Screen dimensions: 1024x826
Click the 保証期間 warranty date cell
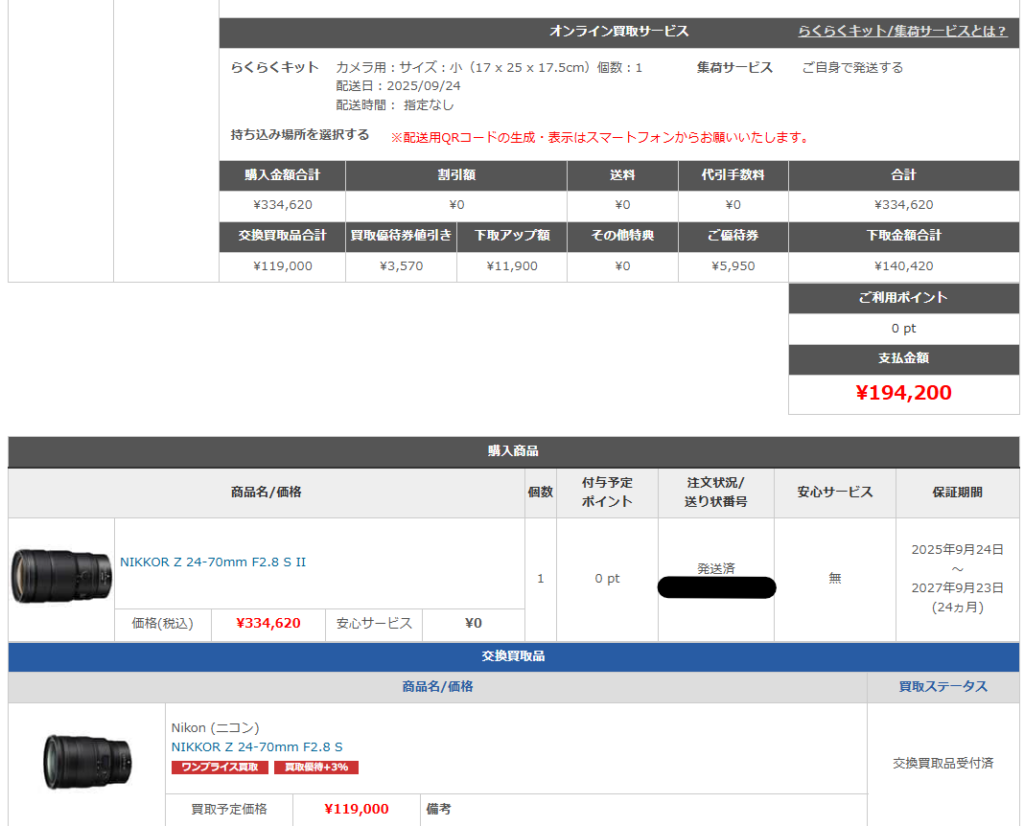(957, 578)
